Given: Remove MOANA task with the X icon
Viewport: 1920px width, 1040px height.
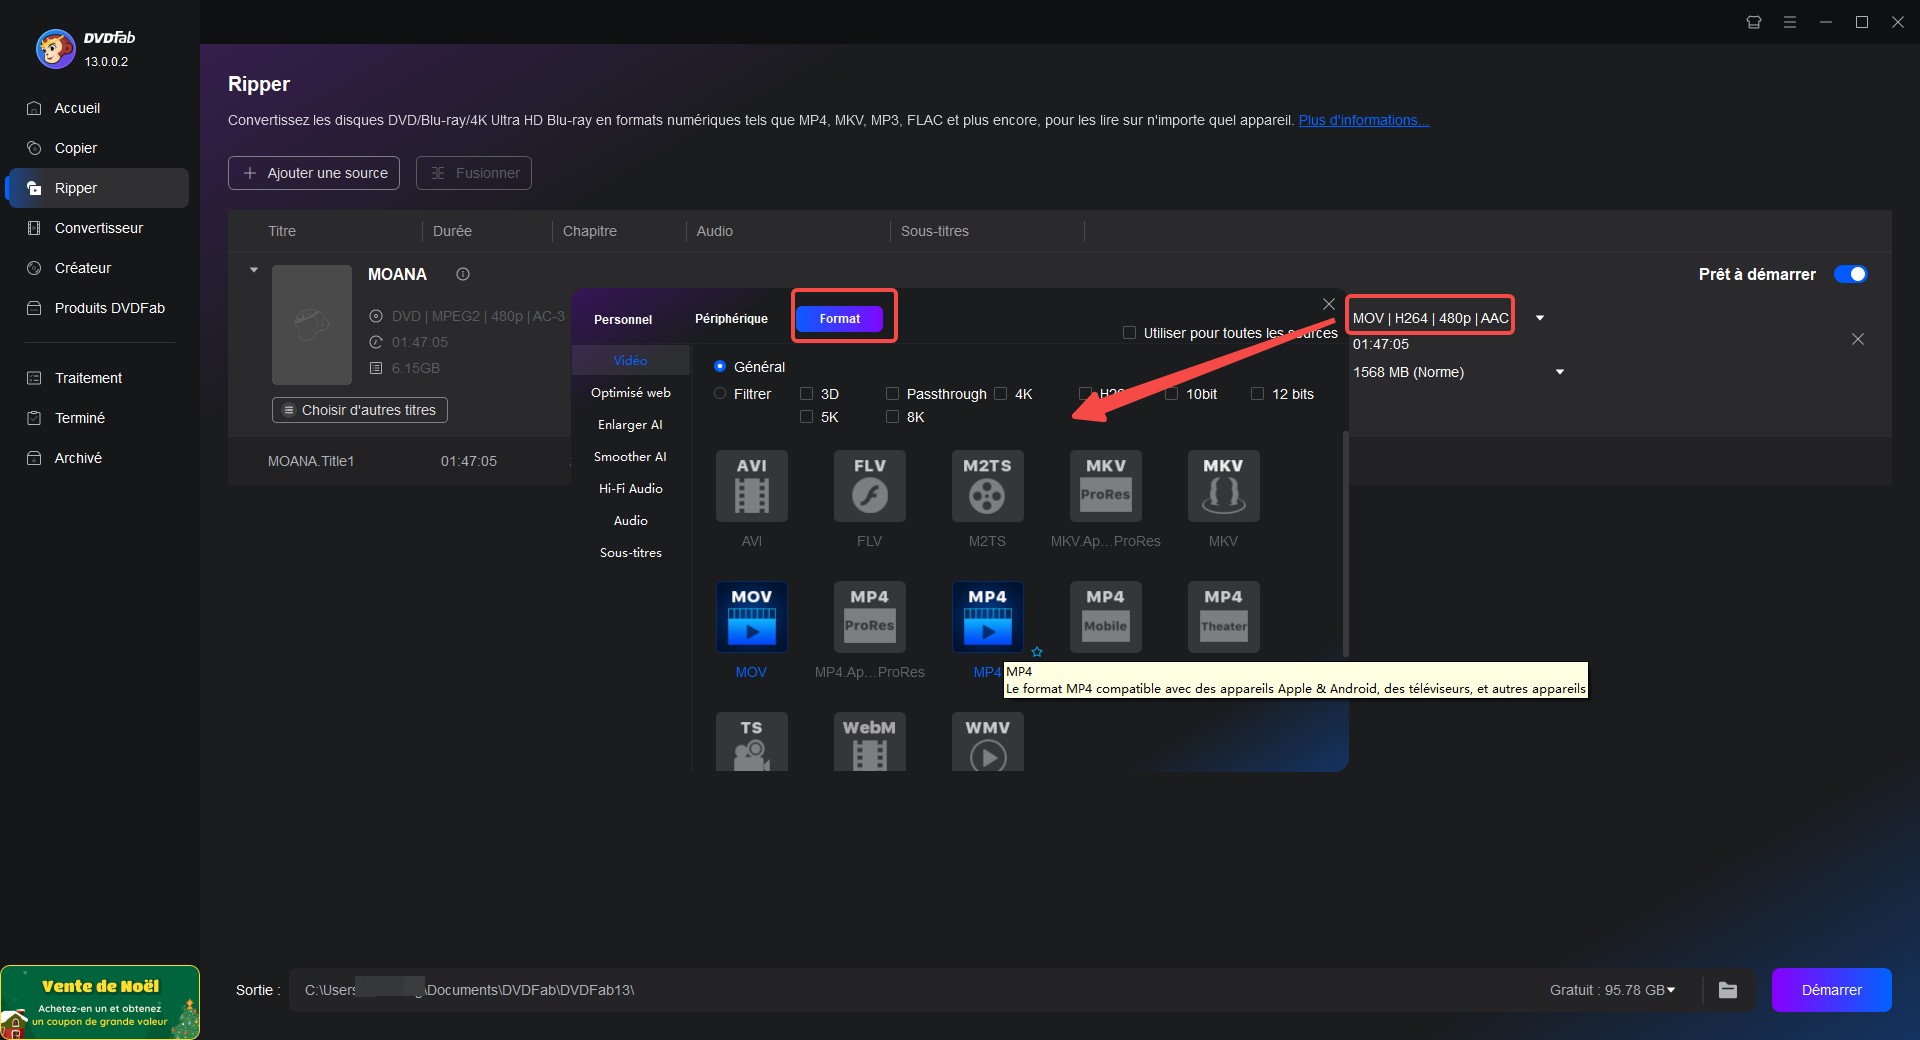Looking at the screenshot, I should tap(1858, 339).
